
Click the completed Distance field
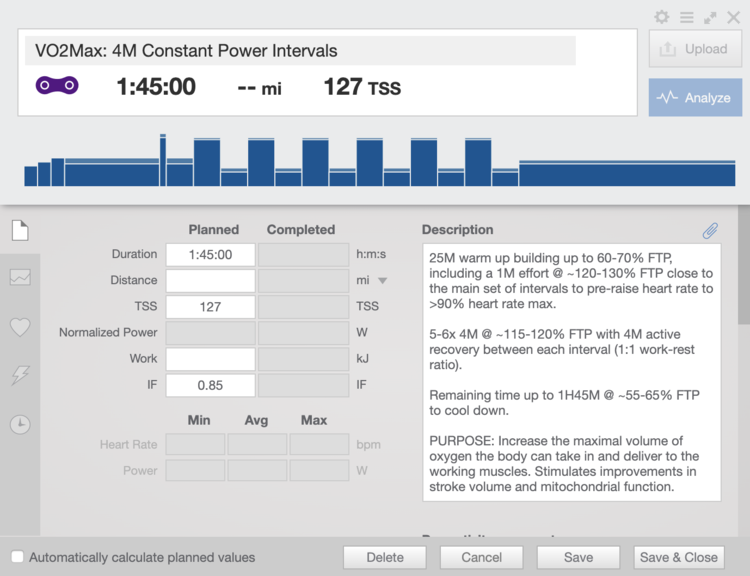[303, 281]
